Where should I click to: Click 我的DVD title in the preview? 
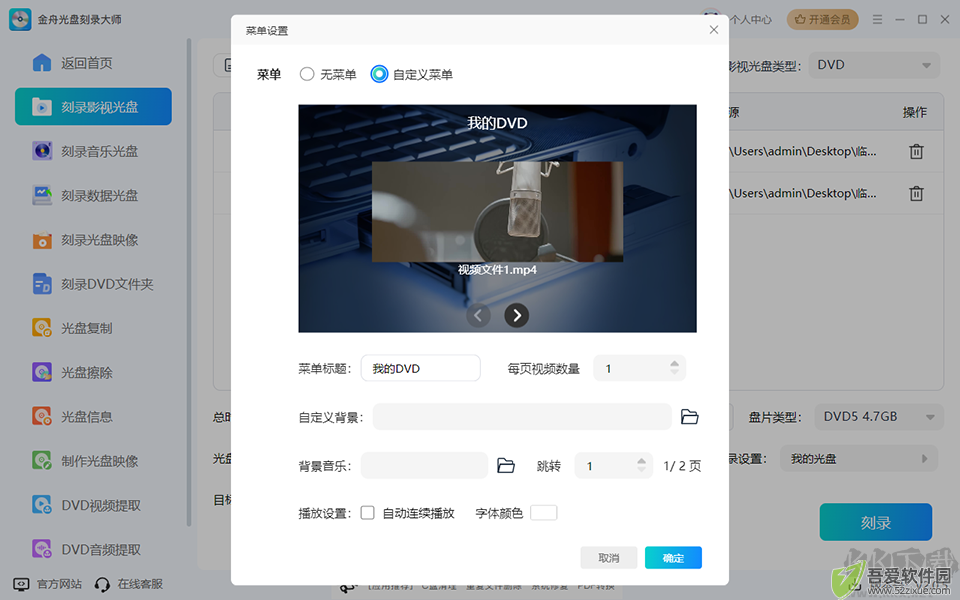point(497,123)
